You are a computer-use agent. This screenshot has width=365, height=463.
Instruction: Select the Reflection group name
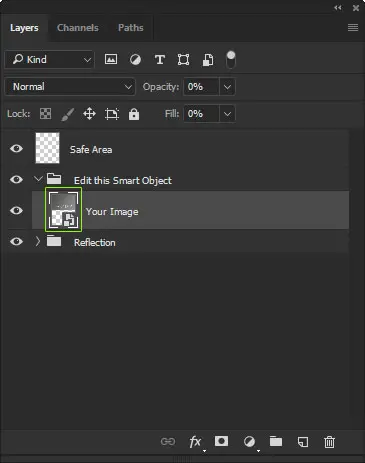pyautogui.click(x=95, y=243)
